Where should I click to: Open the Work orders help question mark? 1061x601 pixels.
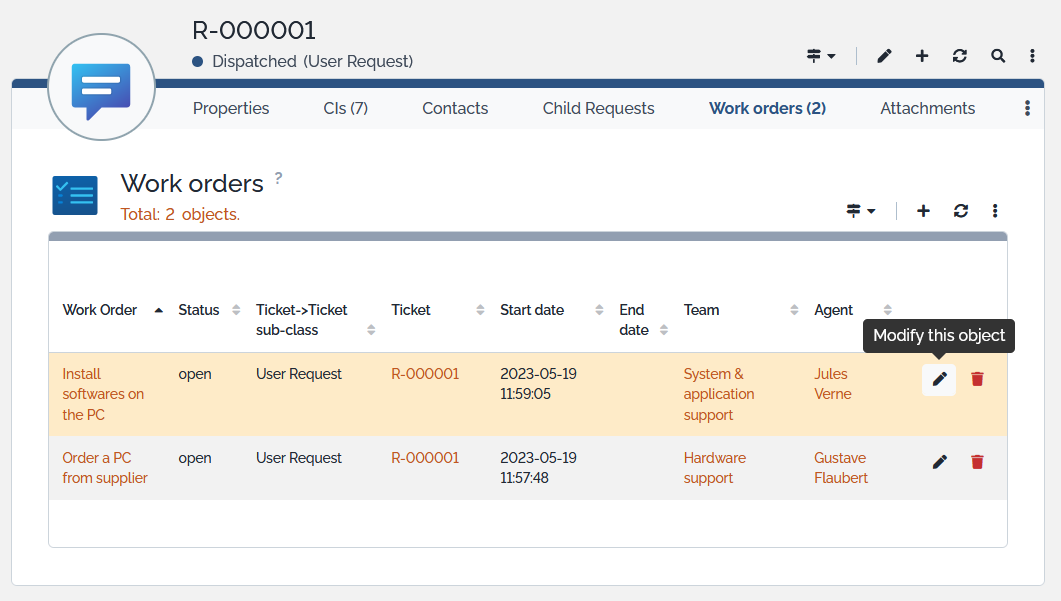[x=279, y=178]
